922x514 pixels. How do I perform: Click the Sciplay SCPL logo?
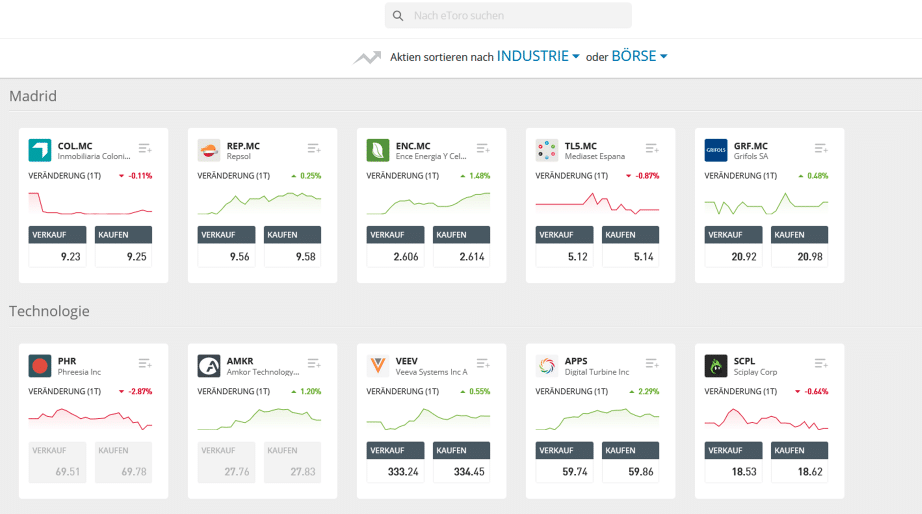pos(716,366)
